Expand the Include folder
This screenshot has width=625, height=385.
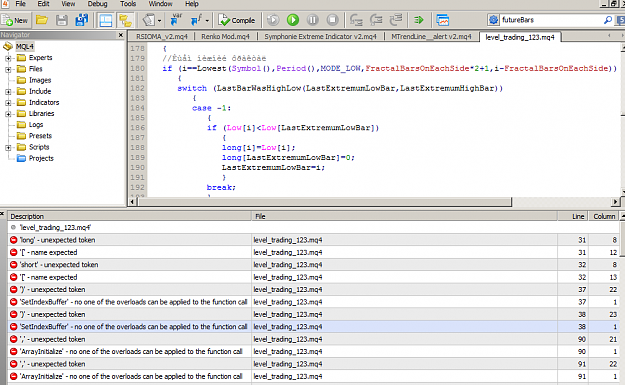pos(8,92)
